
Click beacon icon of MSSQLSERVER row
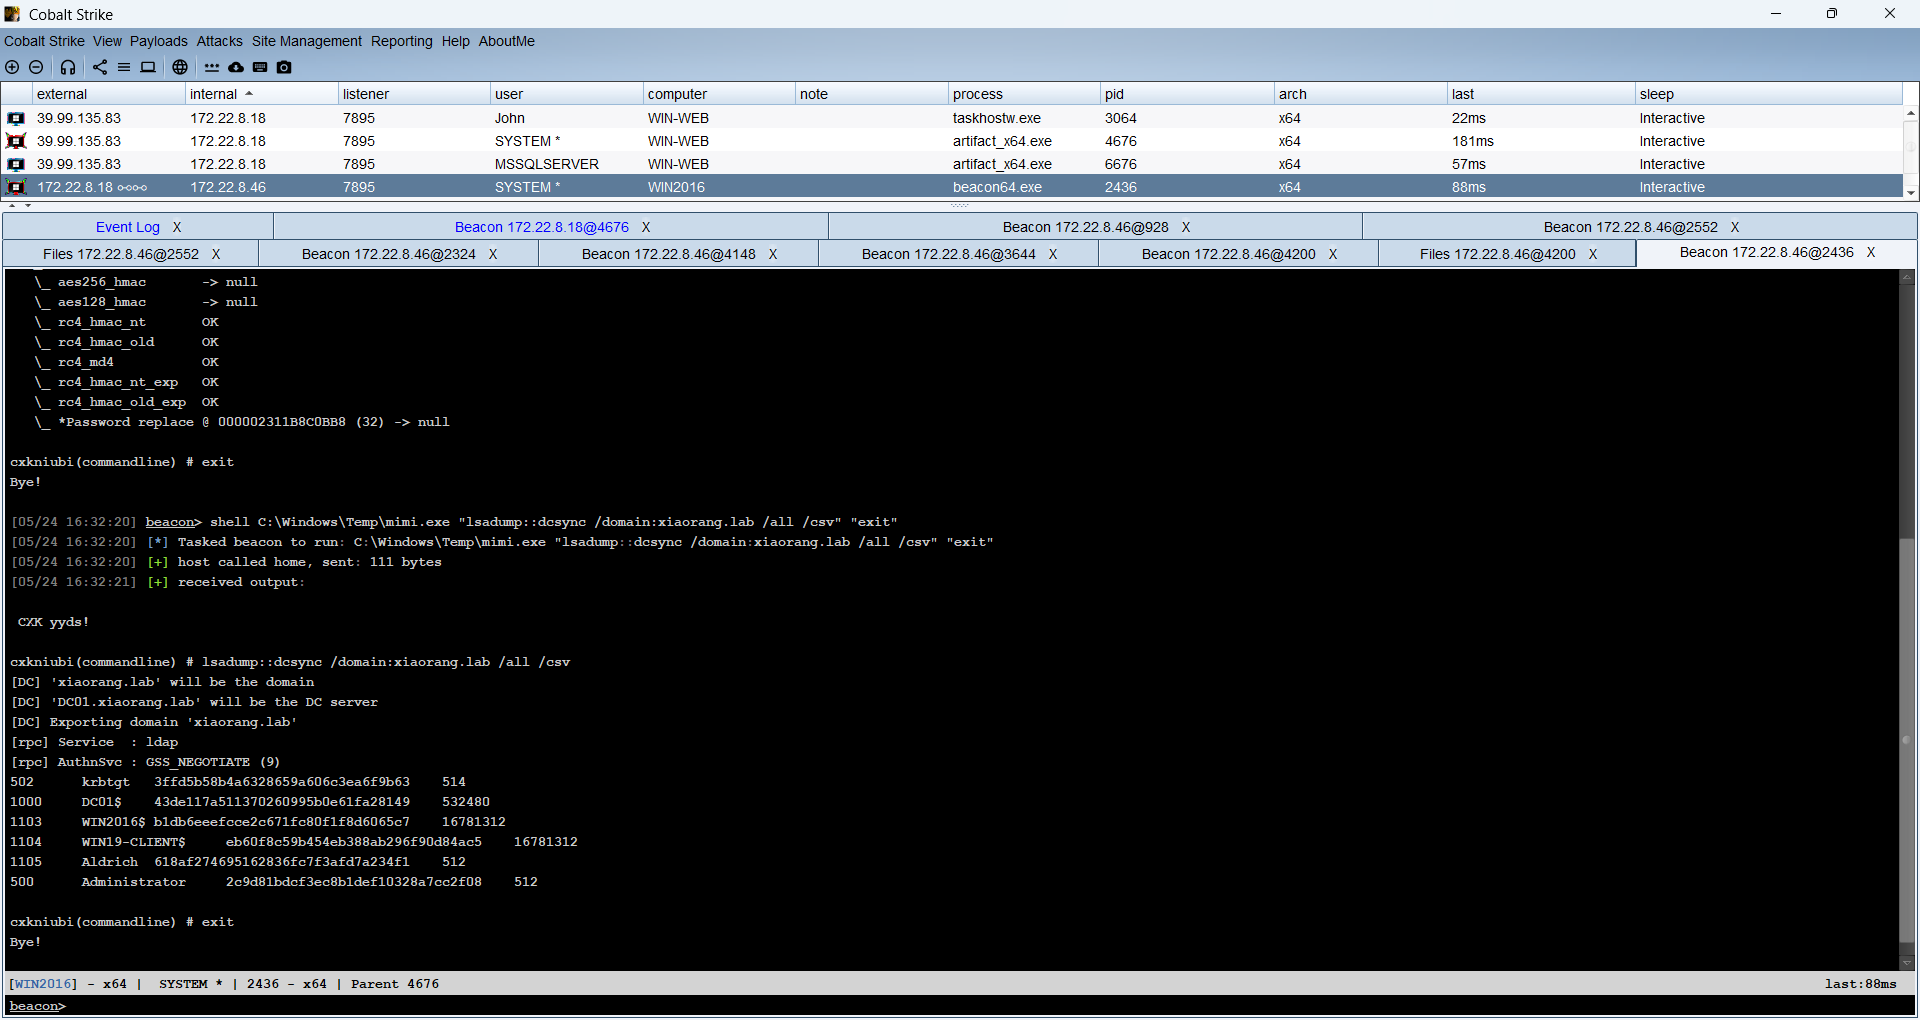click(16, 164)
